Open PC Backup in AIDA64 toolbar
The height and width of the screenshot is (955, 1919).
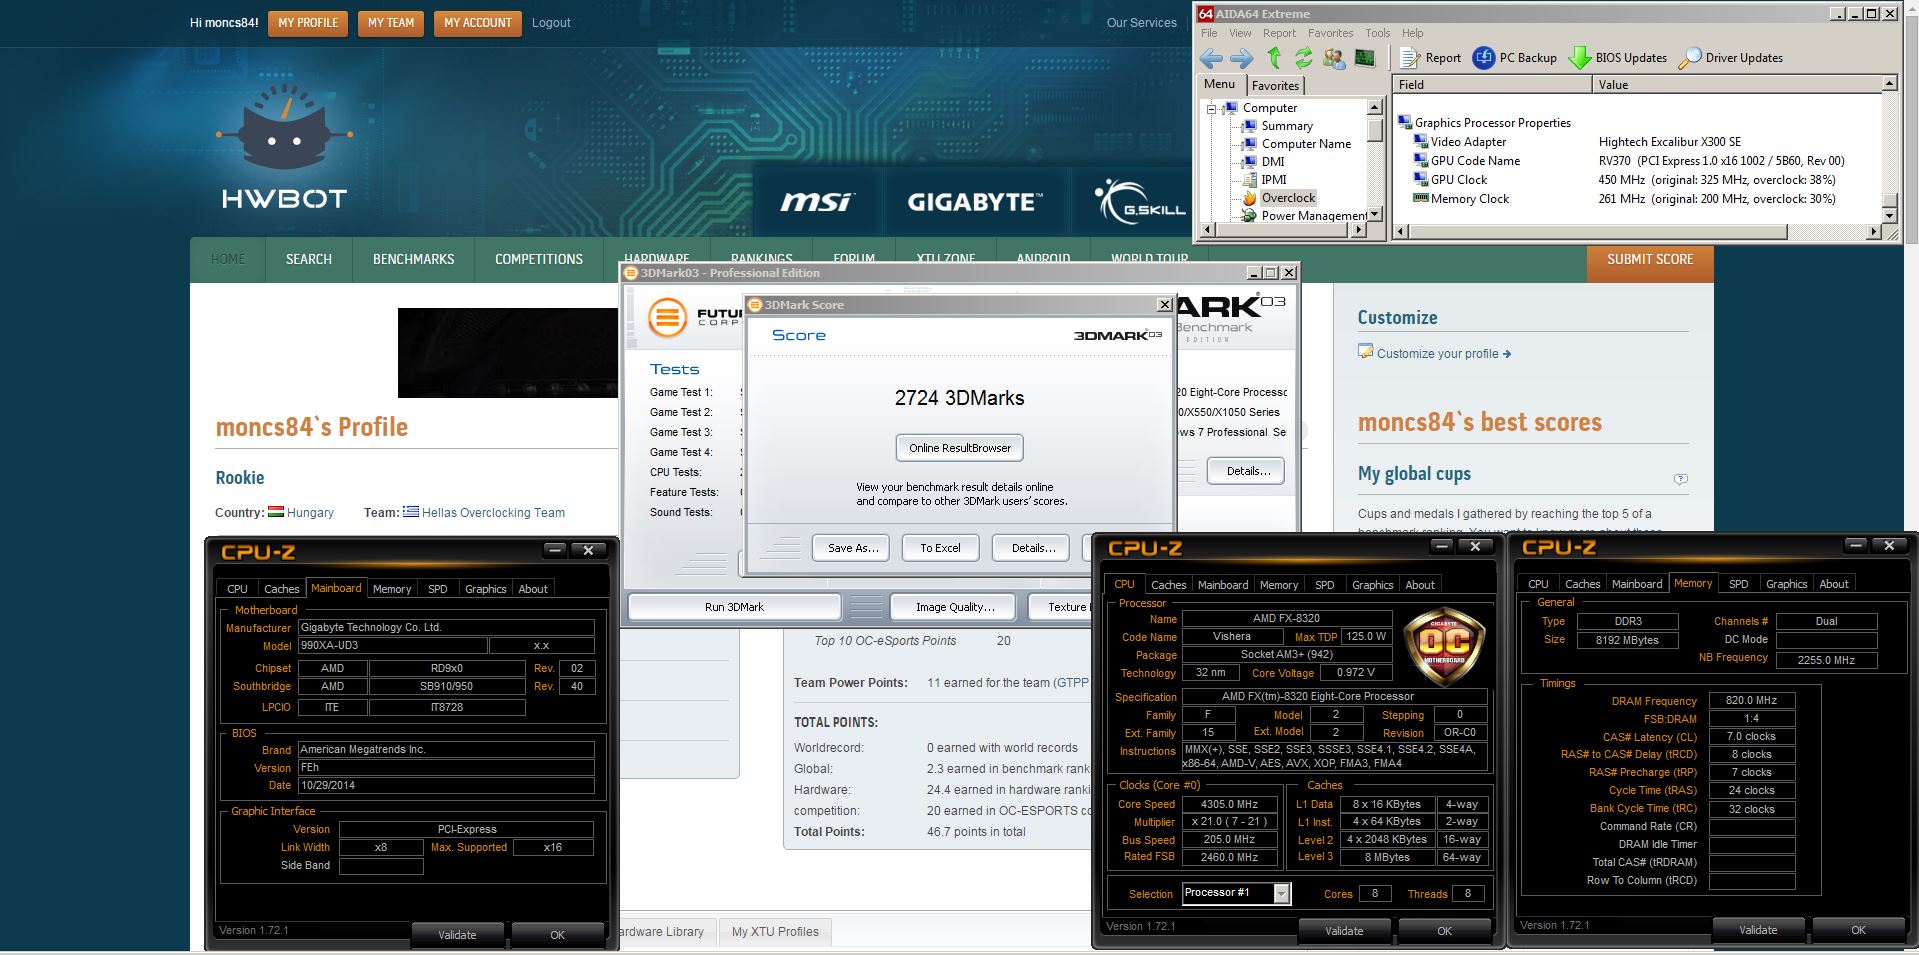[1515, 58]
